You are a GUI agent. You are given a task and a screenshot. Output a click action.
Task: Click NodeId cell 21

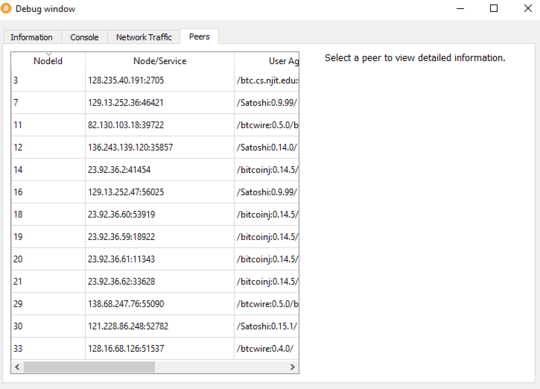point(48,282)
